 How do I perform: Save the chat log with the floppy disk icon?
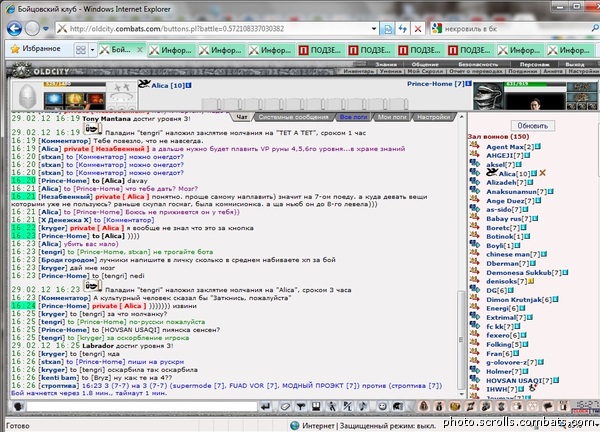click(x=316, y=406)
